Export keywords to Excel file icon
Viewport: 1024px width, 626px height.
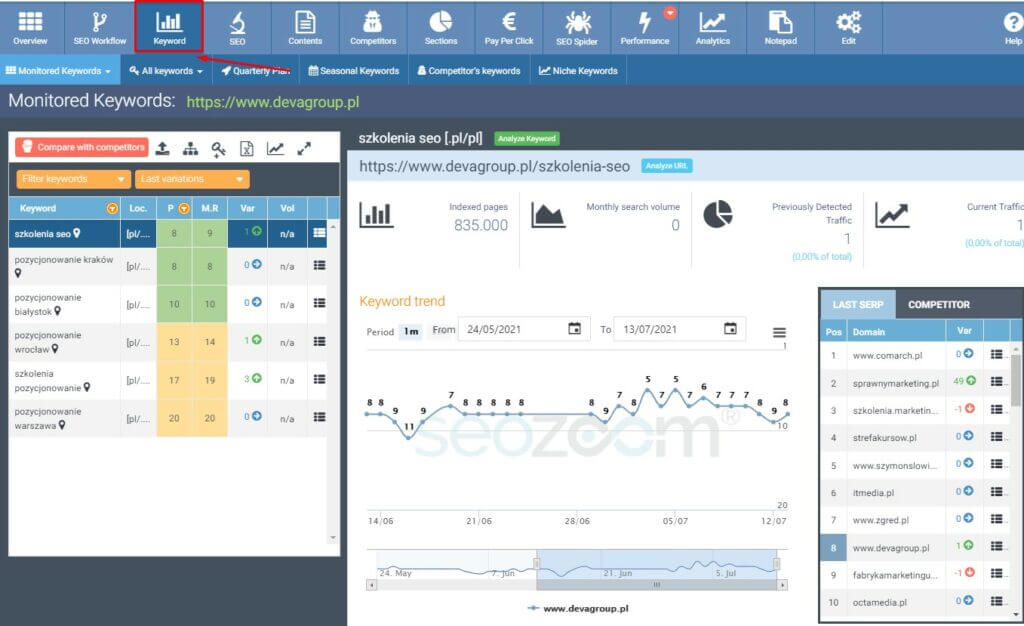click(246, 148)
